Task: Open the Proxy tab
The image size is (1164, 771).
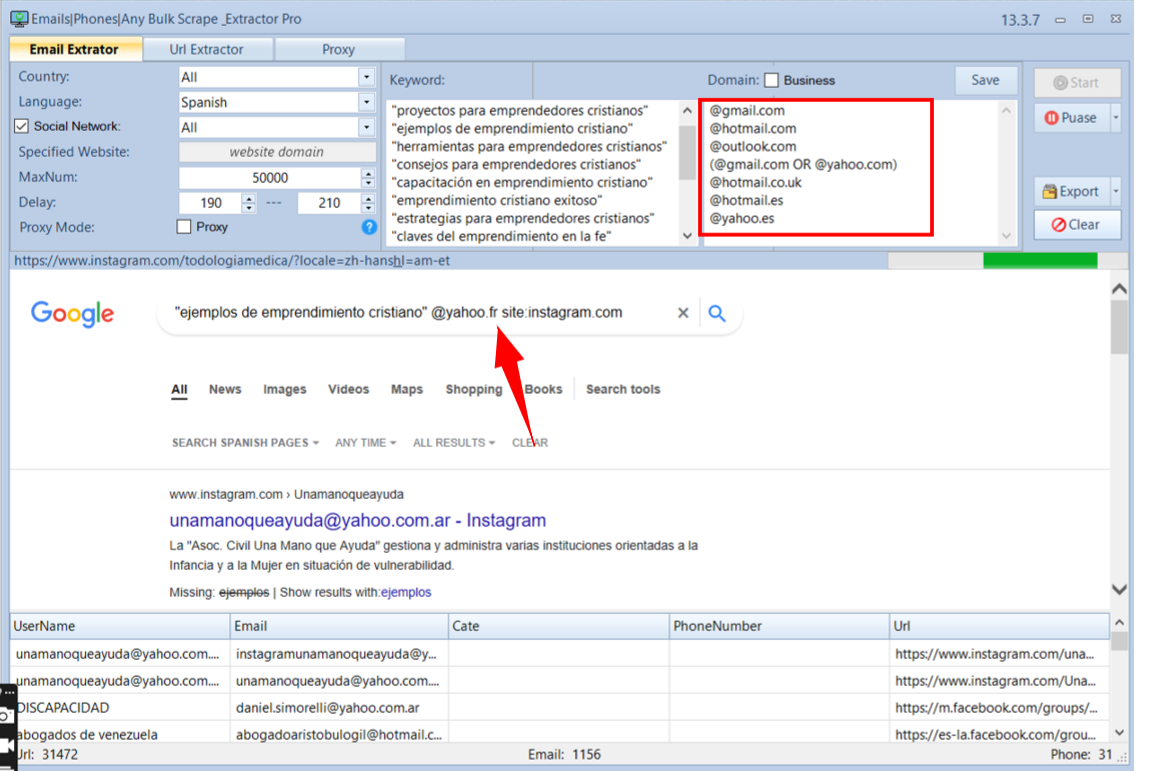Action: click(x=339, y=50)
